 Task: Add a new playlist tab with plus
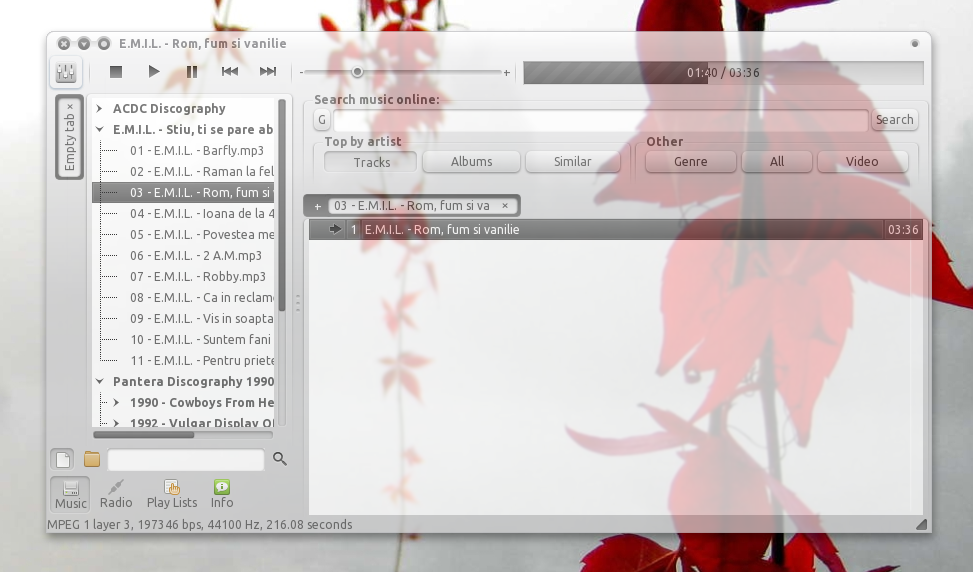point(318,206)
